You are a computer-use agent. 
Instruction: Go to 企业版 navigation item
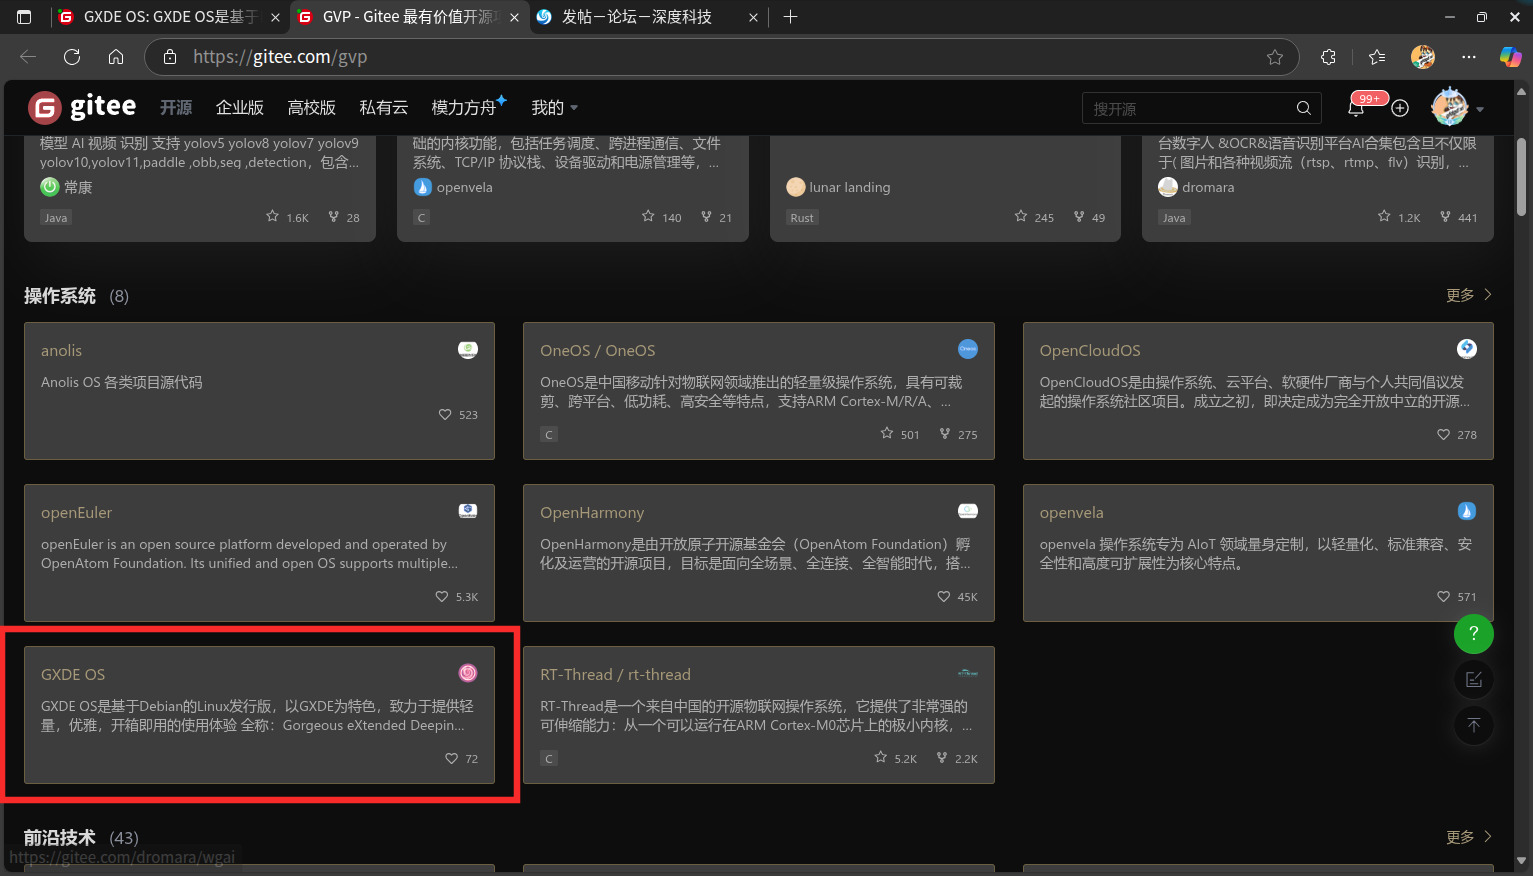pos(240,107)
